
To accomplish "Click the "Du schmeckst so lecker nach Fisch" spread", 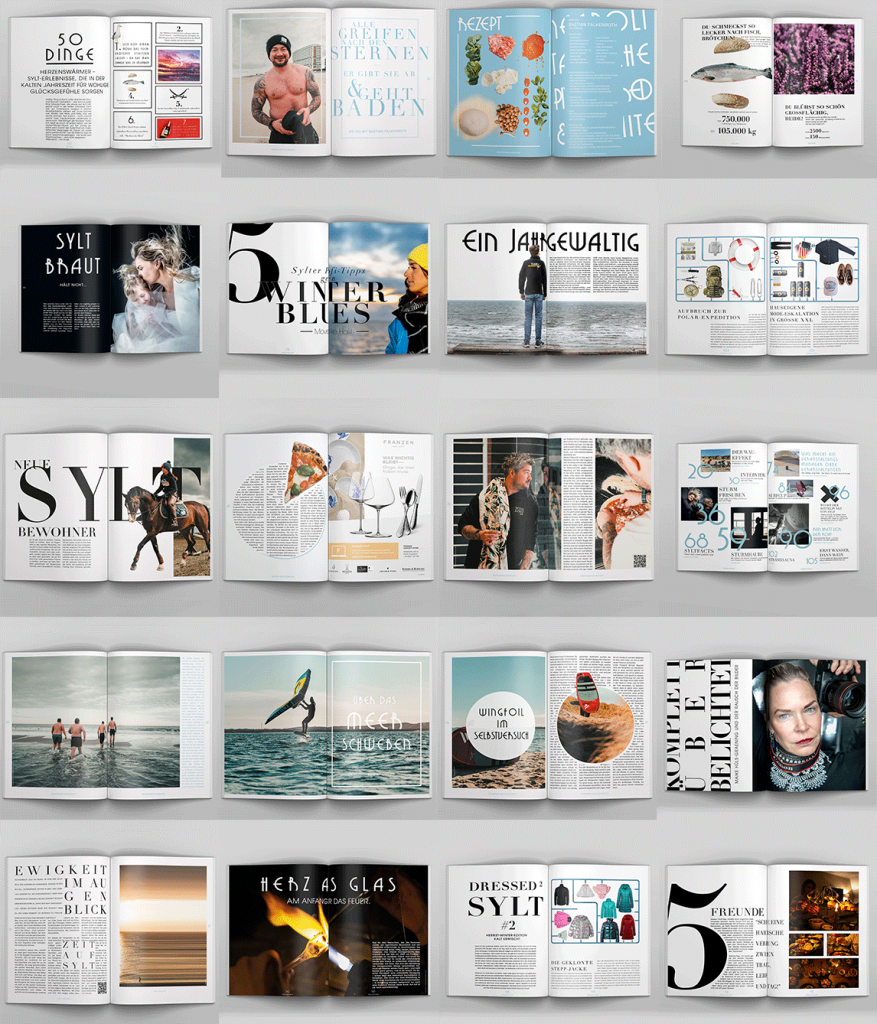I will click(x=765, y=80).
